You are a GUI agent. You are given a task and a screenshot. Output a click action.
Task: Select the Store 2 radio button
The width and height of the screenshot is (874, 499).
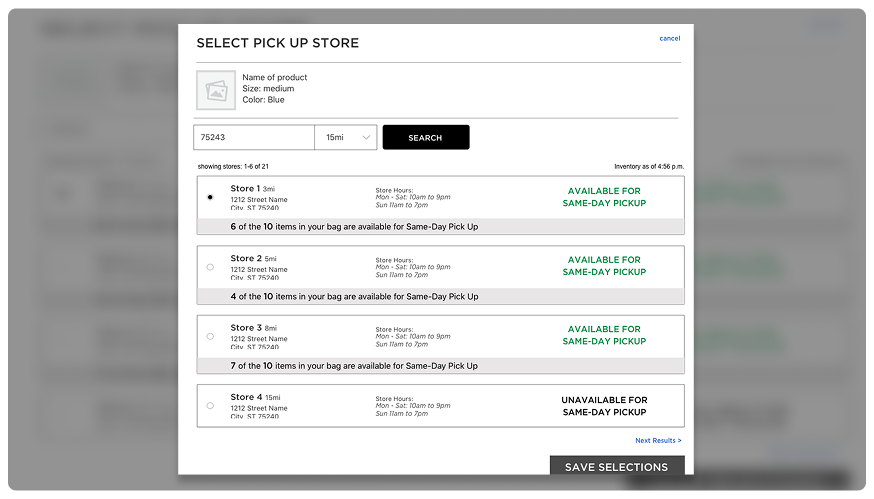(x=210, y=267)
